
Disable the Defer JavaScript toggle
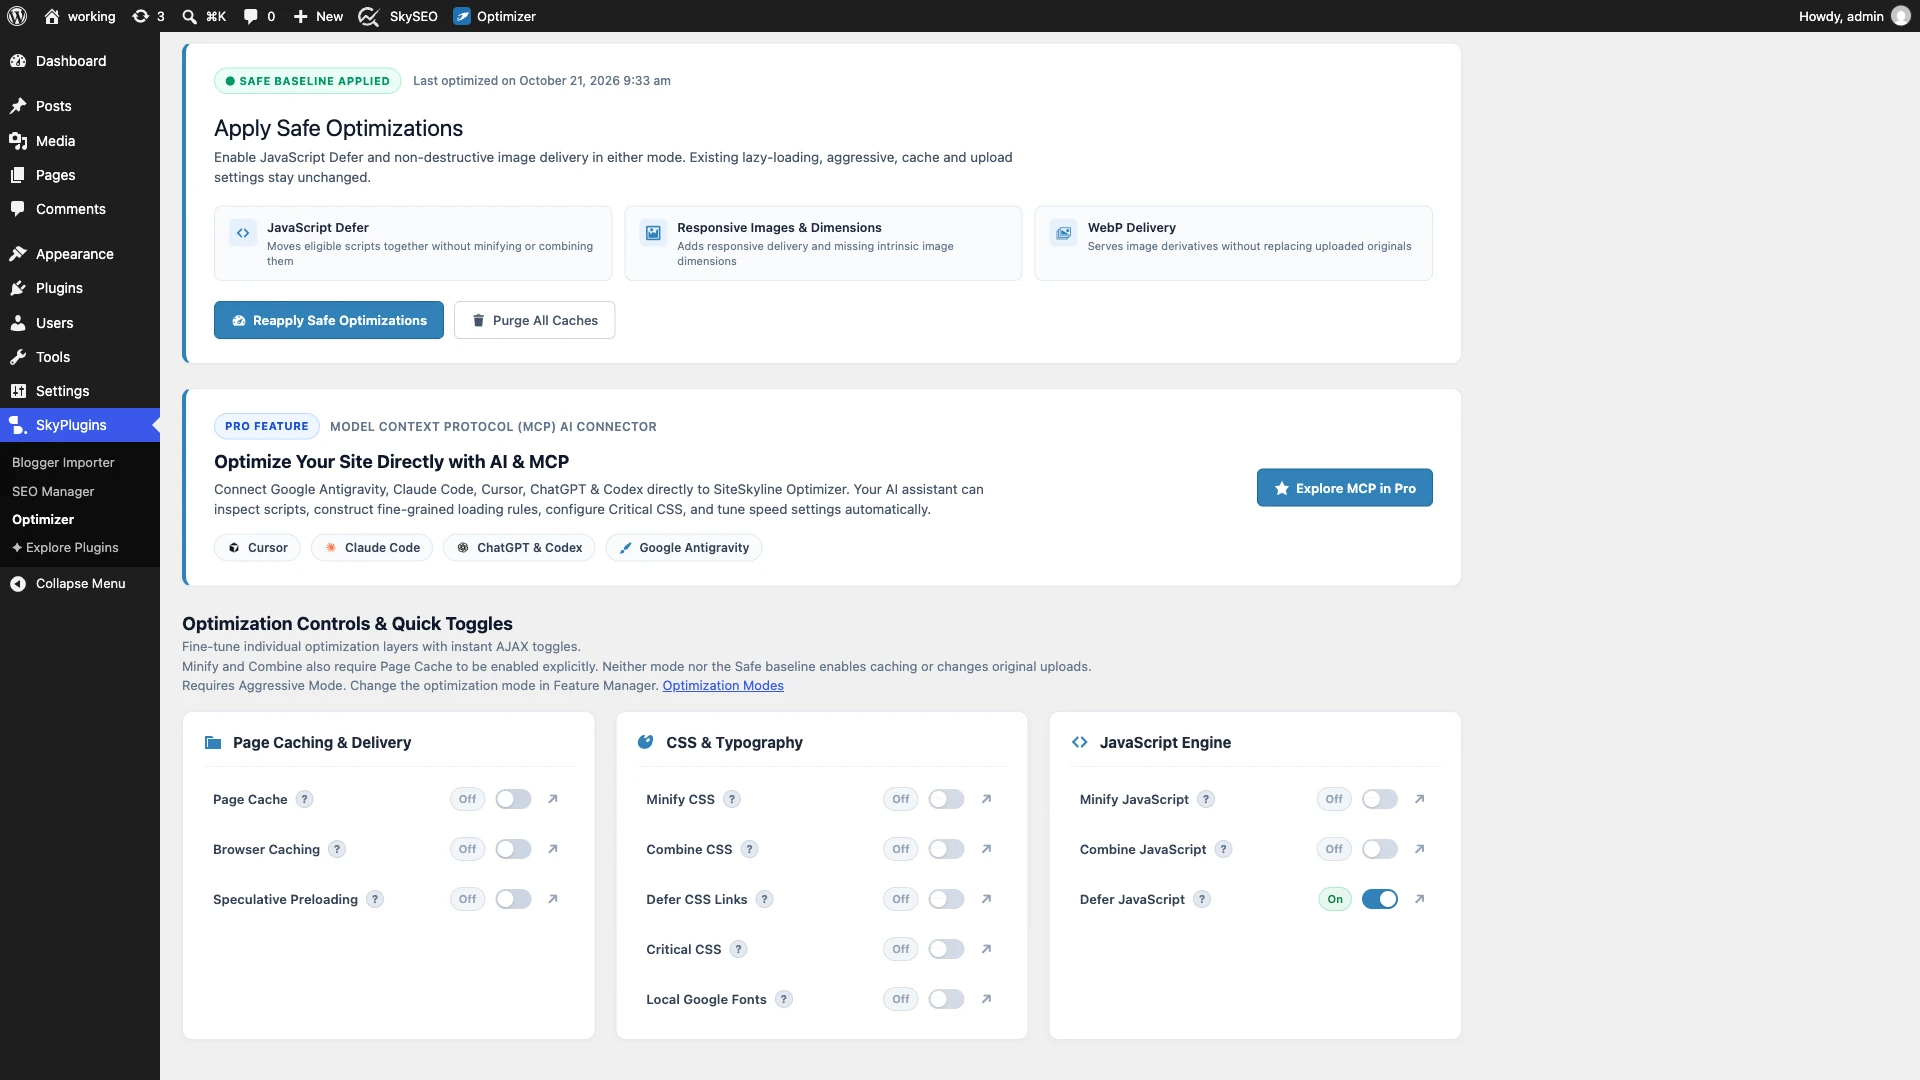[x=1380, y=899]
